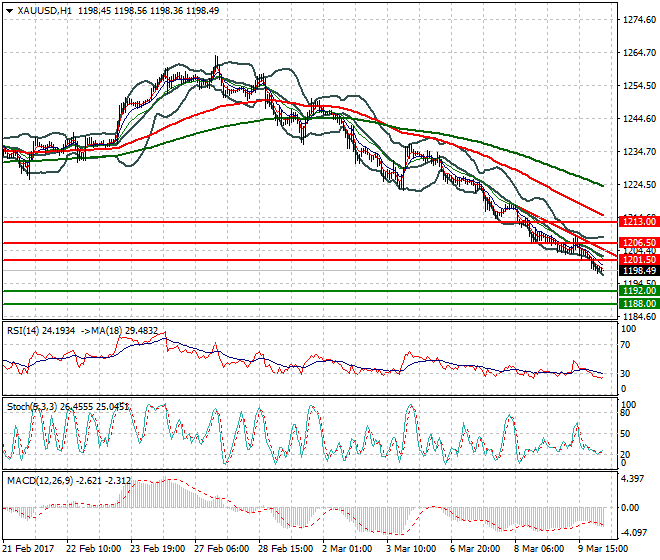
Task: Select the 6 Mar 20:00 time axis label
Action: tap(475, 549)
